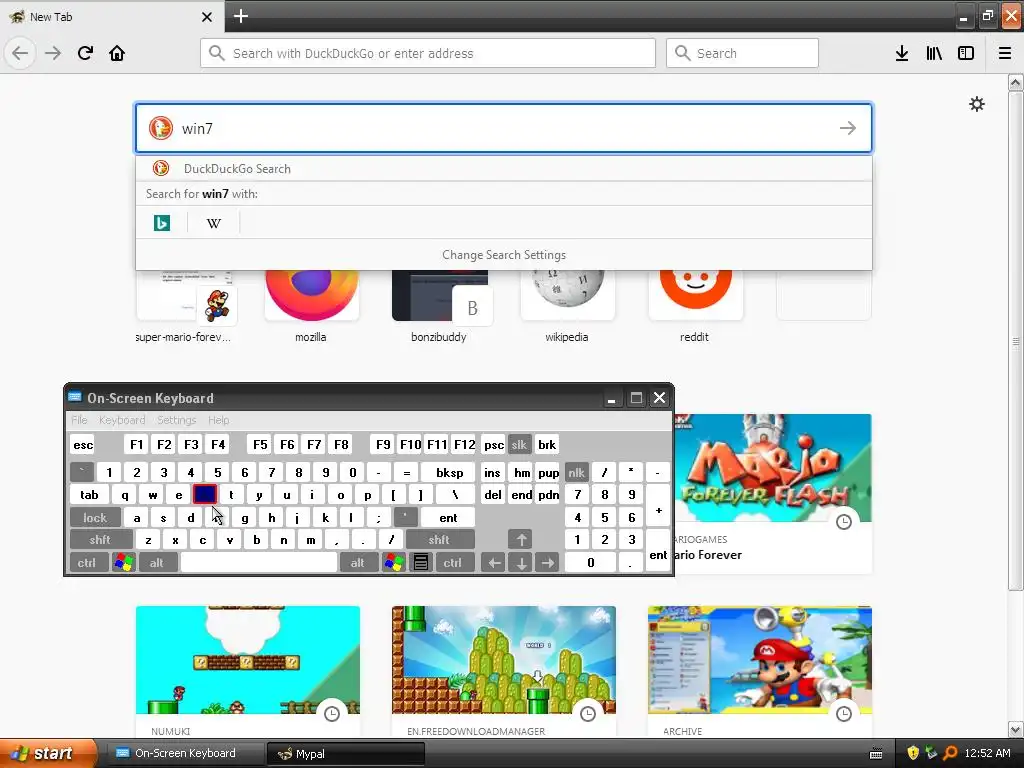Open the File menu in On-Screen Keyboard
This screenshot has width=1024, height=768.
pos(79,420)
